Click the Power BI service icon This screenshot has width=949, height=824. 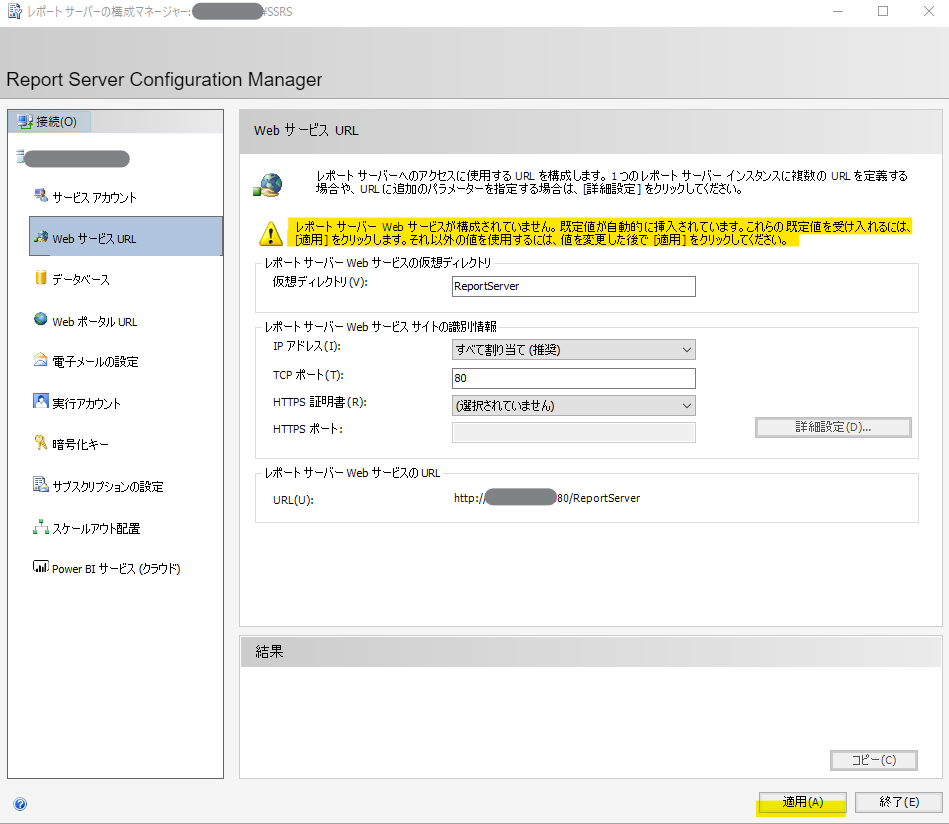click(x=41, y=568)
